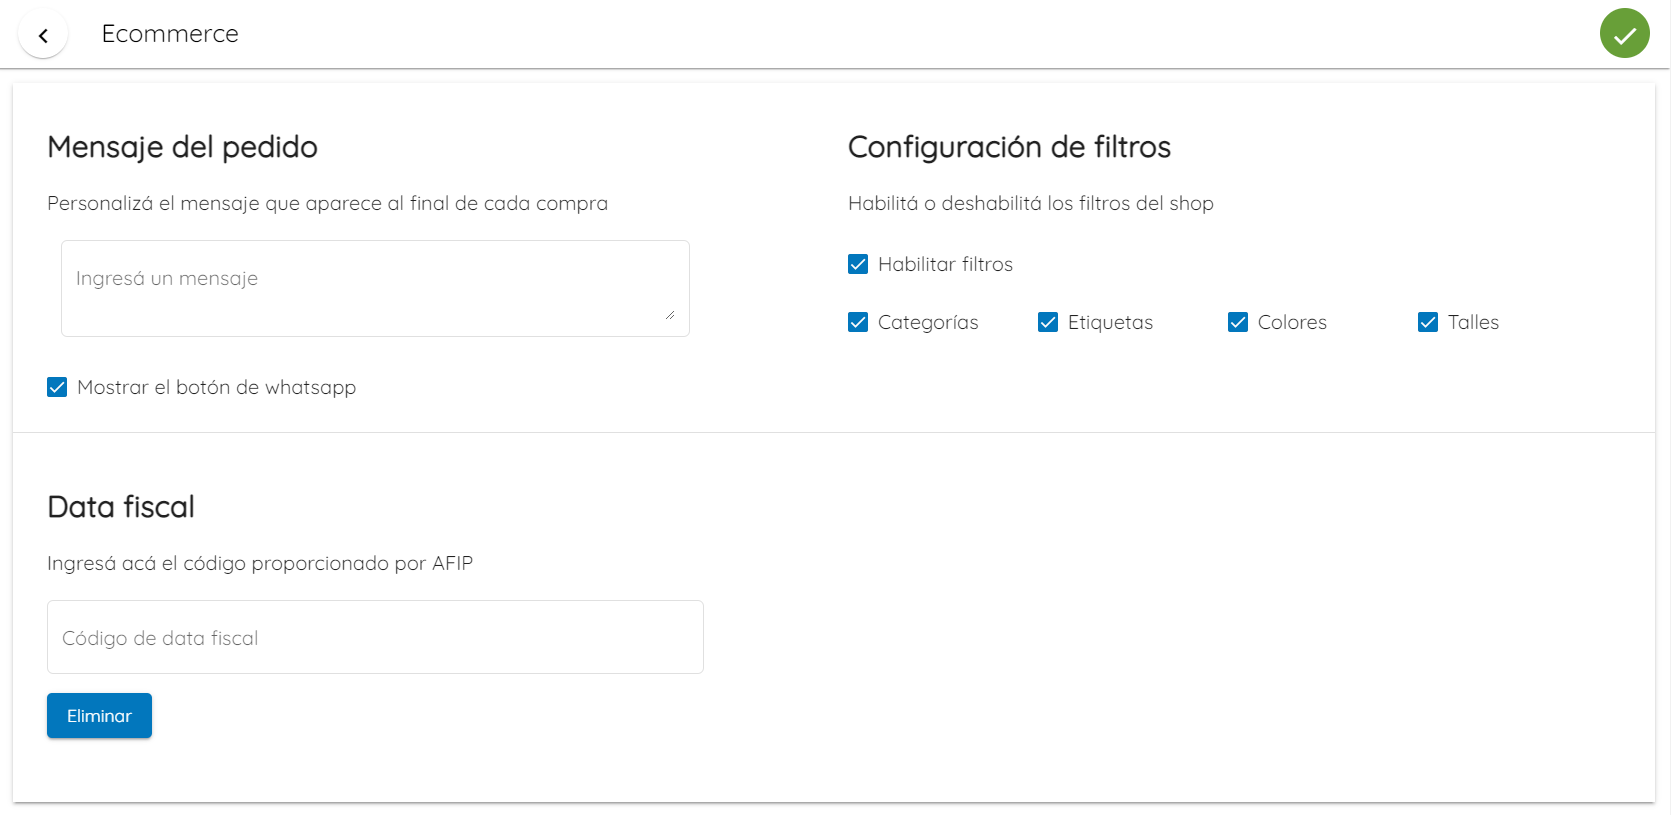Click the Mensaje del pedido heading
This screenshot has height=815, width=1671.
tap(182, 147)
